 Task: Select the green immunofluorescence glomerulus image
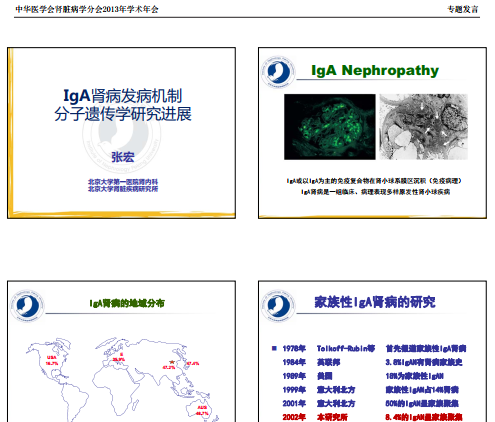(330, 127)
